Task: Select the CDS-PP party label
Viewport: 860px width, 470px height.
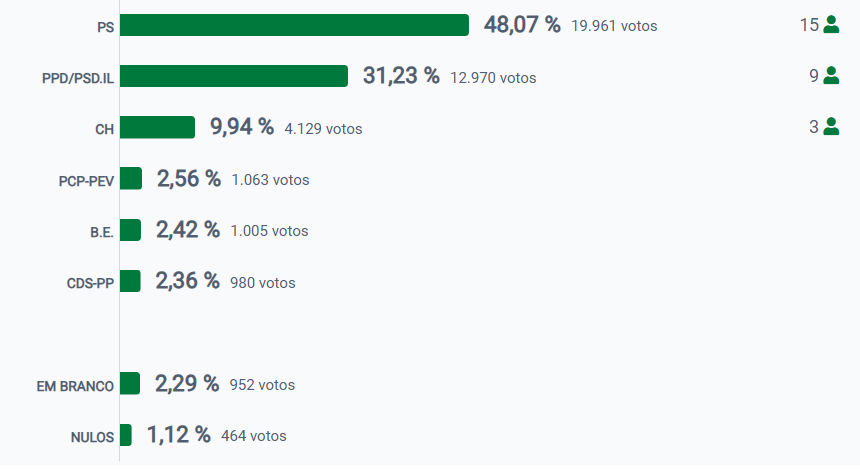Action: pos(89,284)
